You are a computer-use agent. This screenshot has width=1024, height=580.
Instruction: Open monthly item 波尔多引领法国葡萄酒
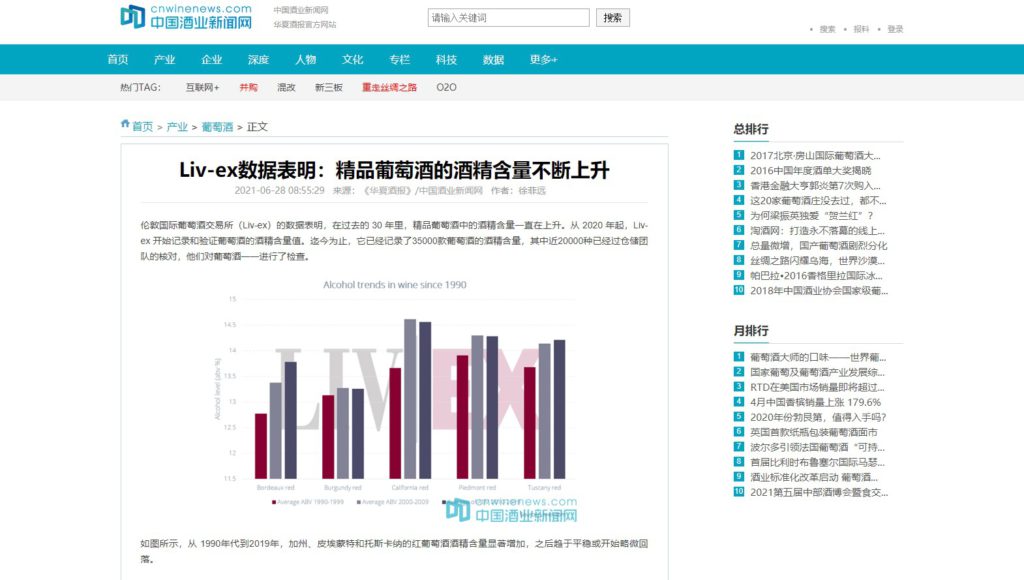point(817,447)
